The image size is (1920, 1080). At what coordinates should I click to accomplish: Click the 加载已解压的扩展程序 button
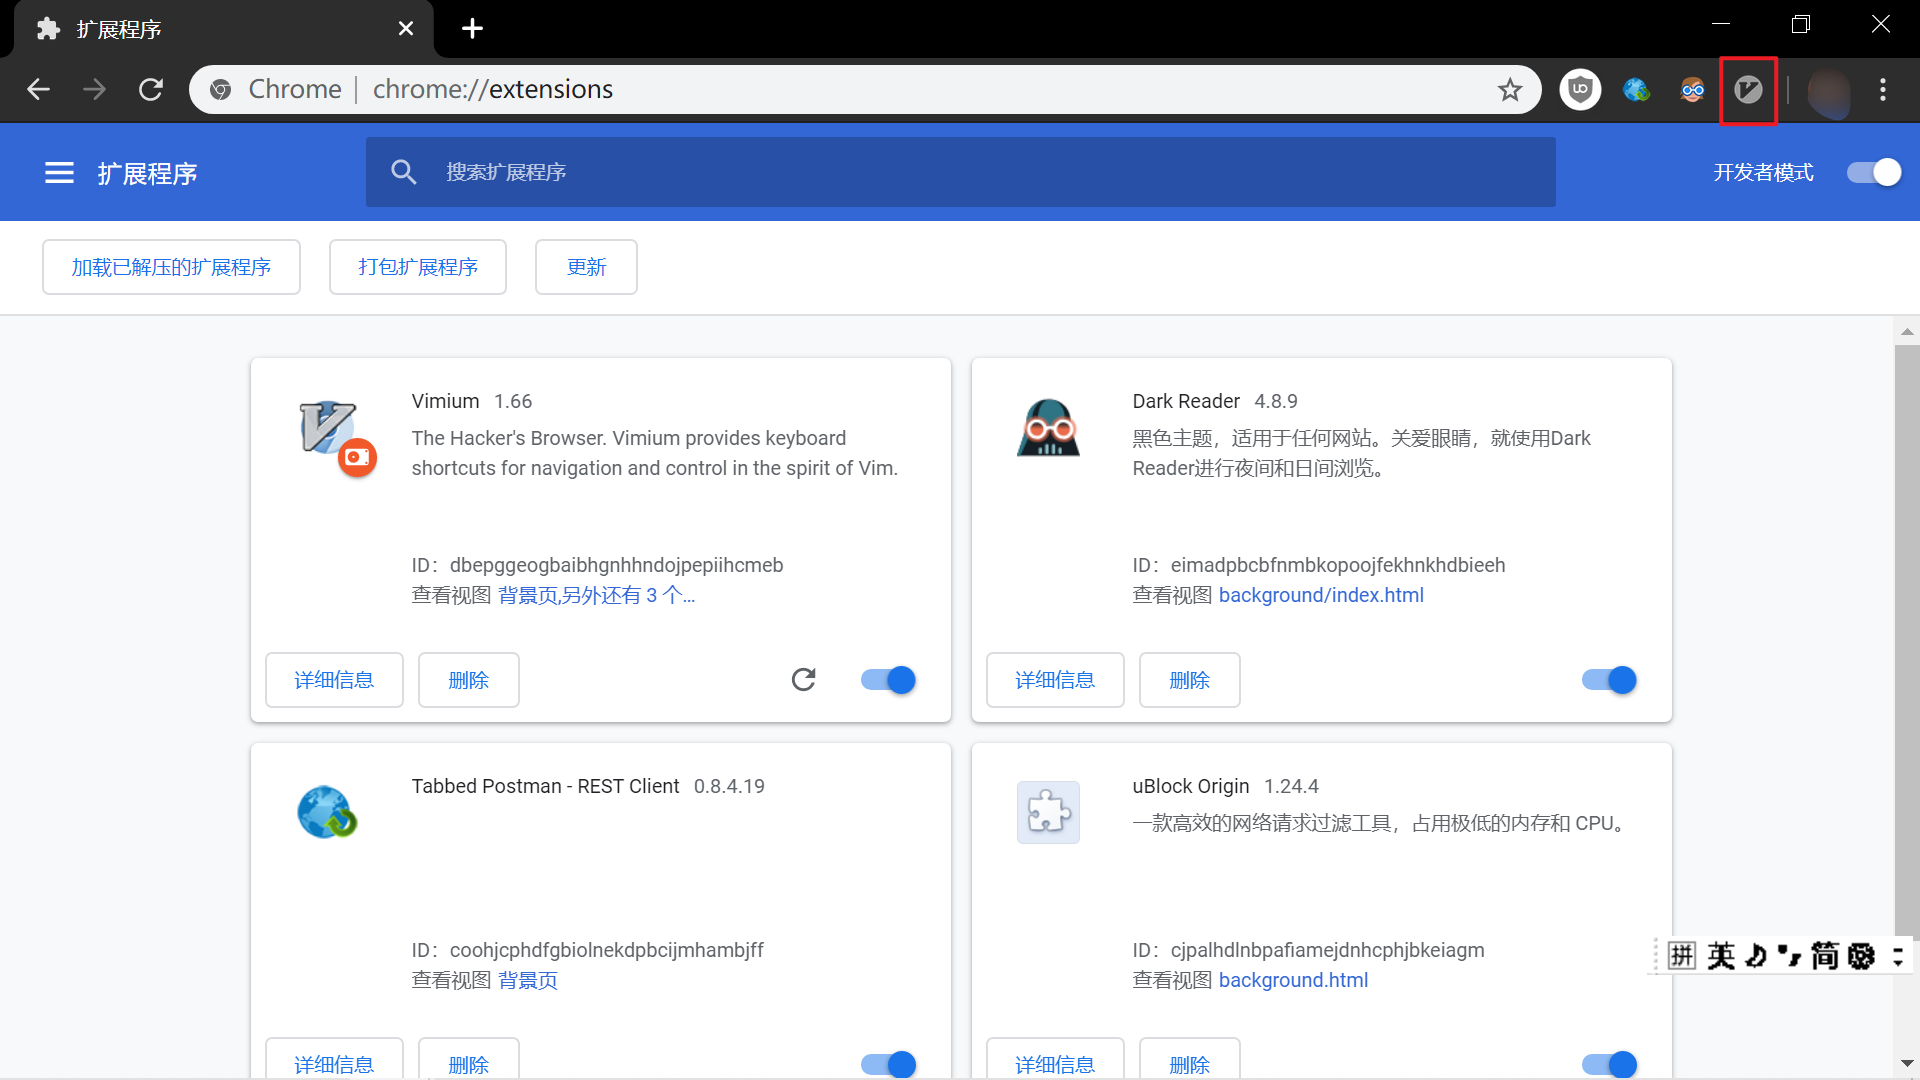[170, 266]
